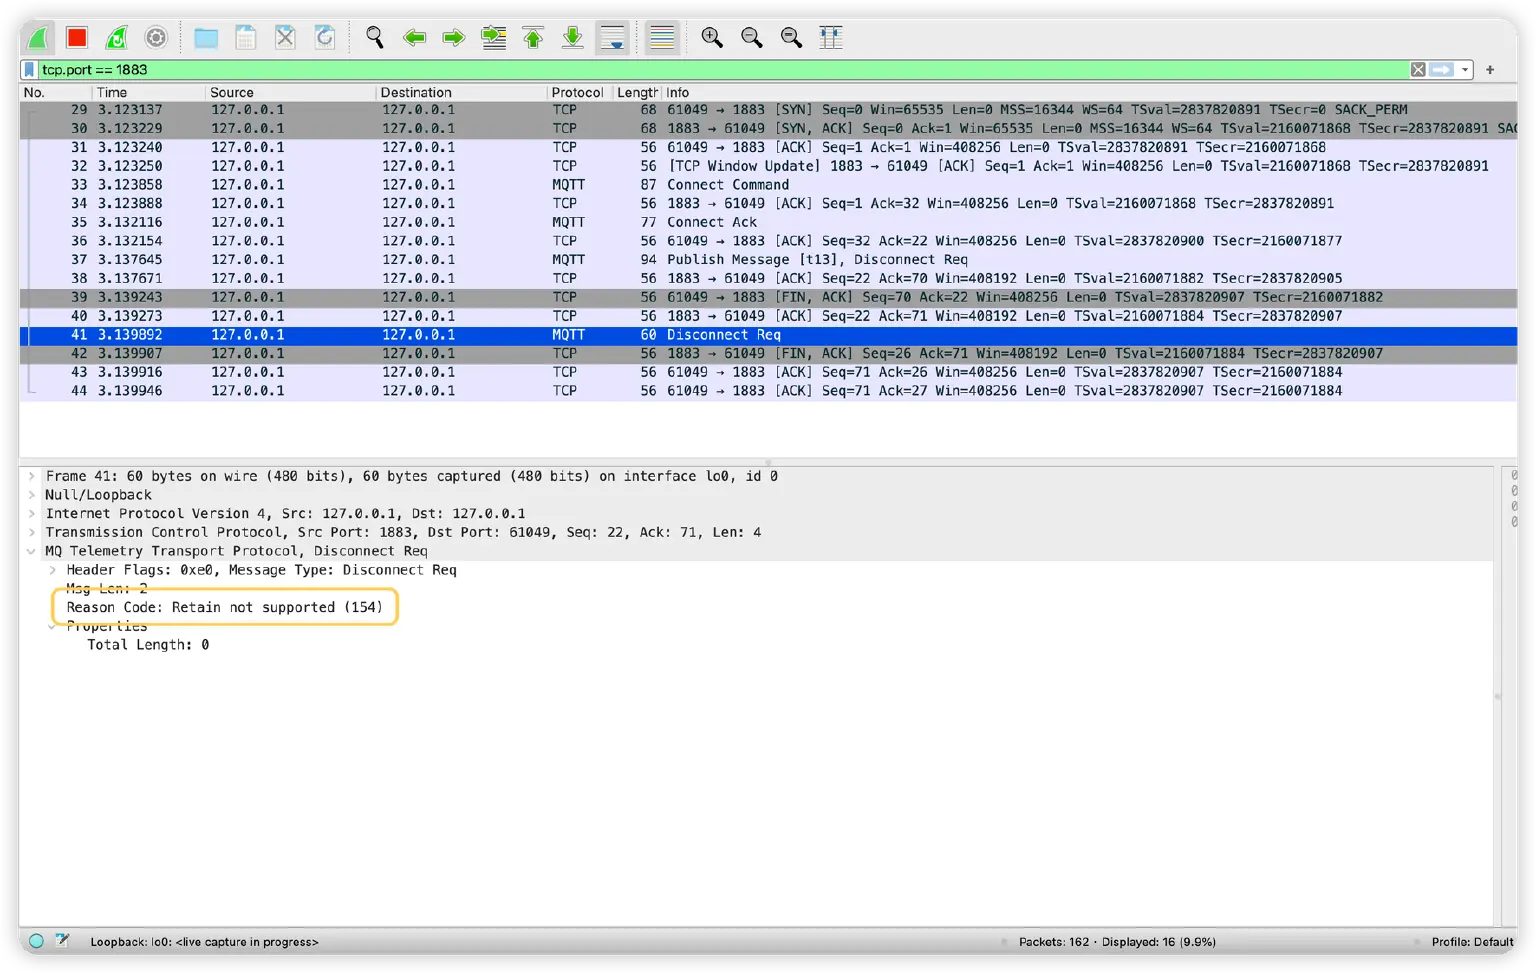Image resolution: width=1536 pixels, height=973 pixels.
Task: Open a saved capture file
Action: pos(205,37)
